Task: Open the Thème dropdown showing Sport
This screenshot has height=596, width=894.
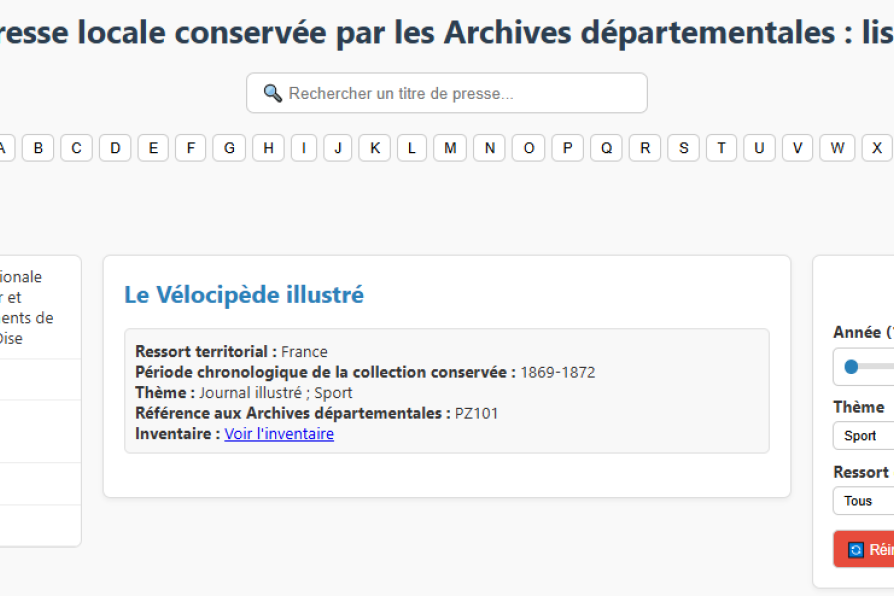Action: (x=862, y=436)
